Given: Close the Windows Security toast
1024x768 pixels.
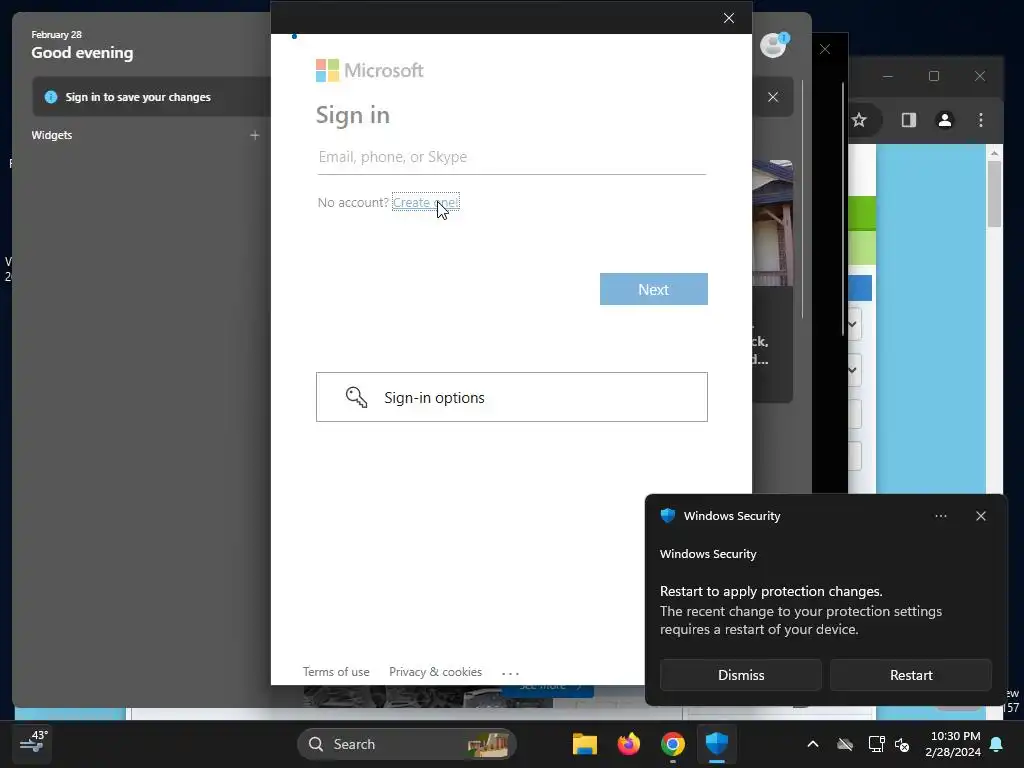Looking at the screenshot, I should [x=981, y=516].
